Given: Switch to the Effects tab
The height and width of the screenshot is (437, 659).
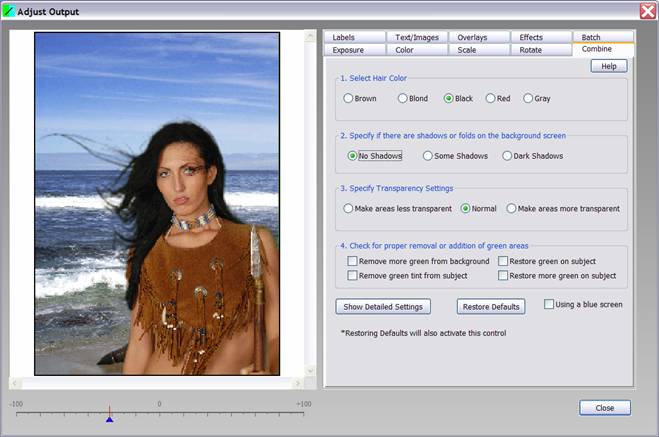Looking at the screenshot, I should click(541, 37).
